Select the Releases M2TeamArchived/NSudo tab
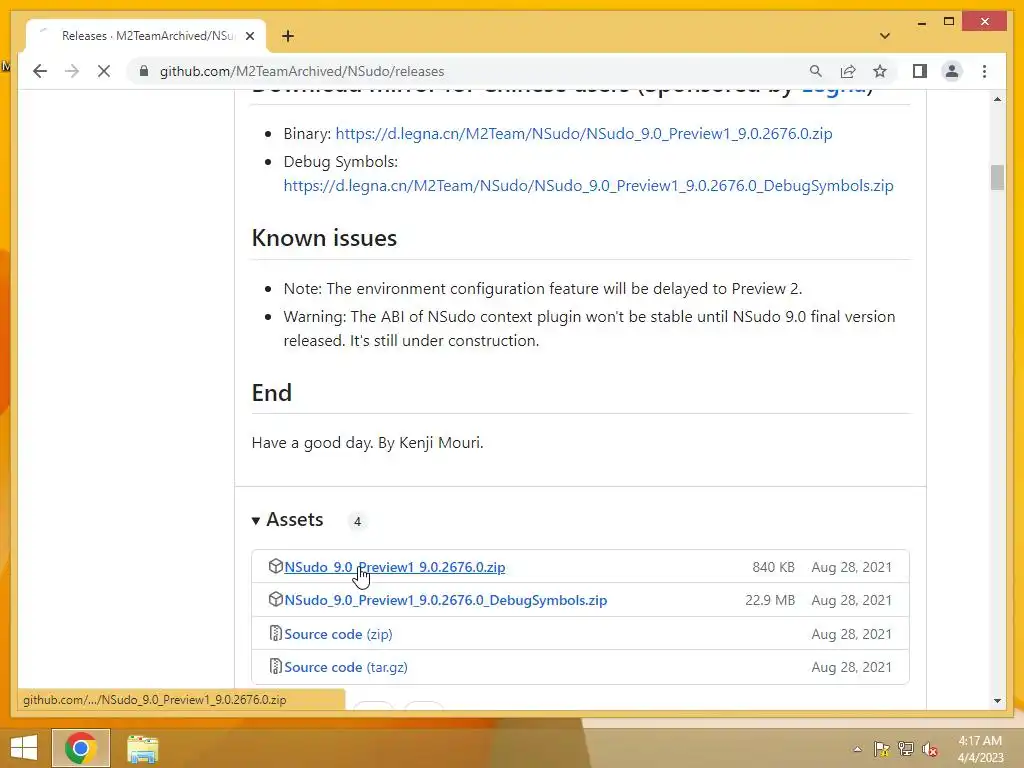Screen dimensions: 1024x768 146,36
